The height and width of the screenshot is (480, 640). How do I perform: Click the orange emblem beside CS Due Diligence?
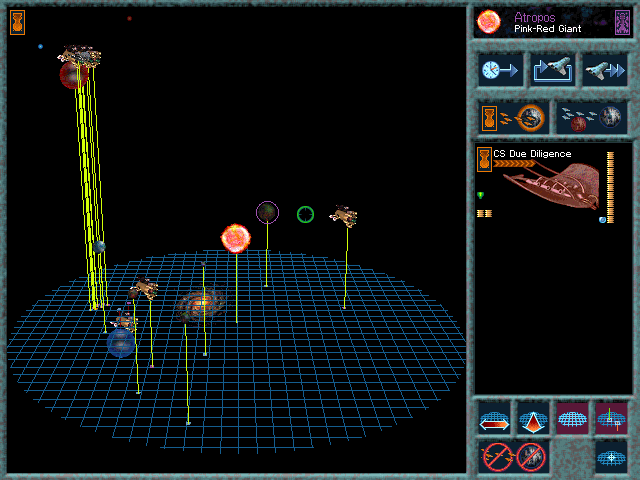tap(484, 159)
